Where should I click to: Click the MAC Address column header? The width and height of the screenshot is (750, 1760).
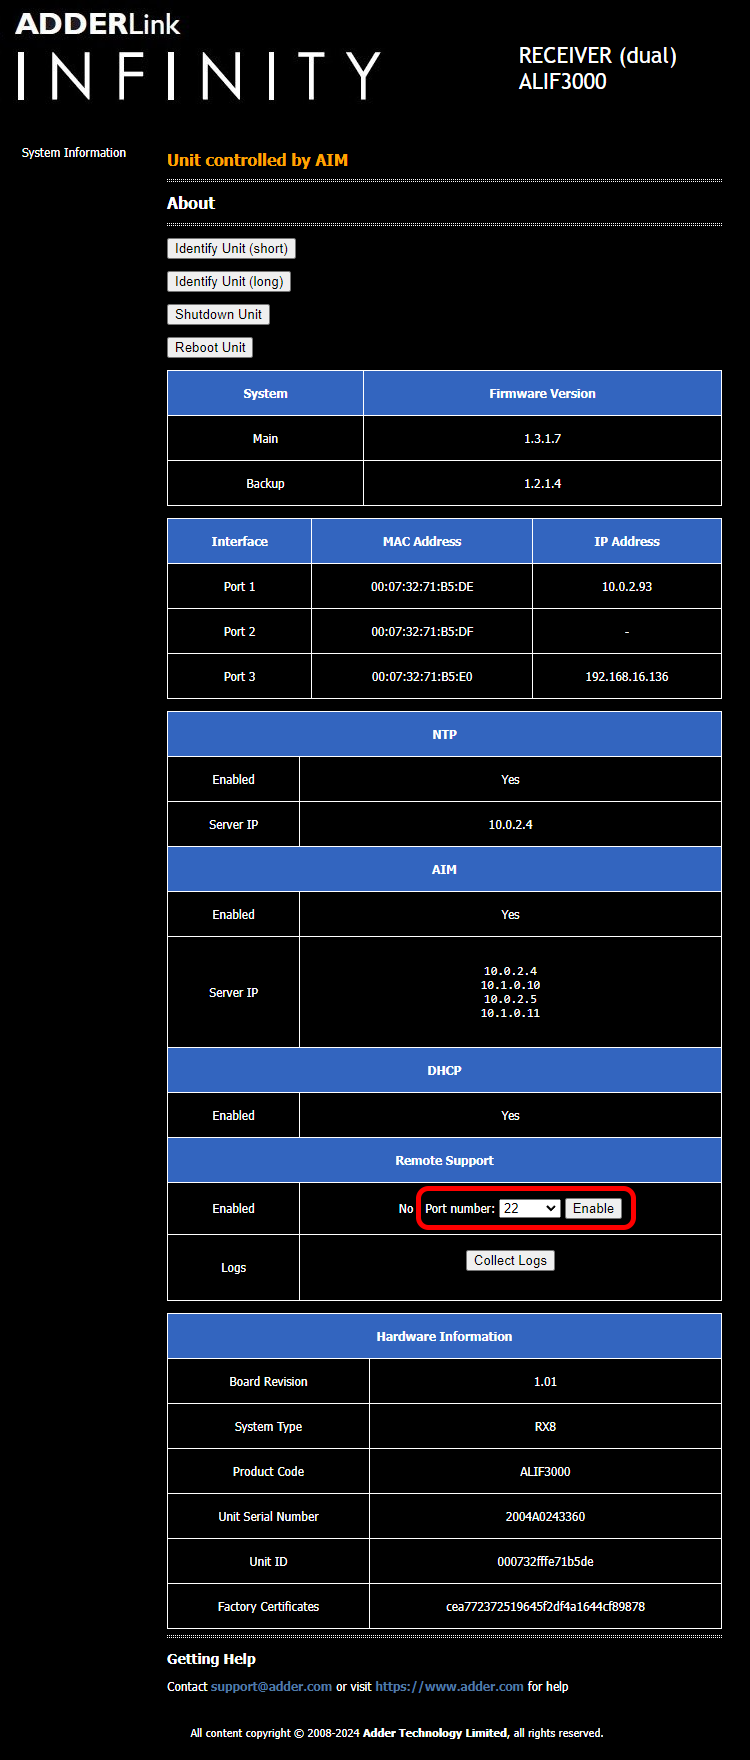tap(422, 541)
